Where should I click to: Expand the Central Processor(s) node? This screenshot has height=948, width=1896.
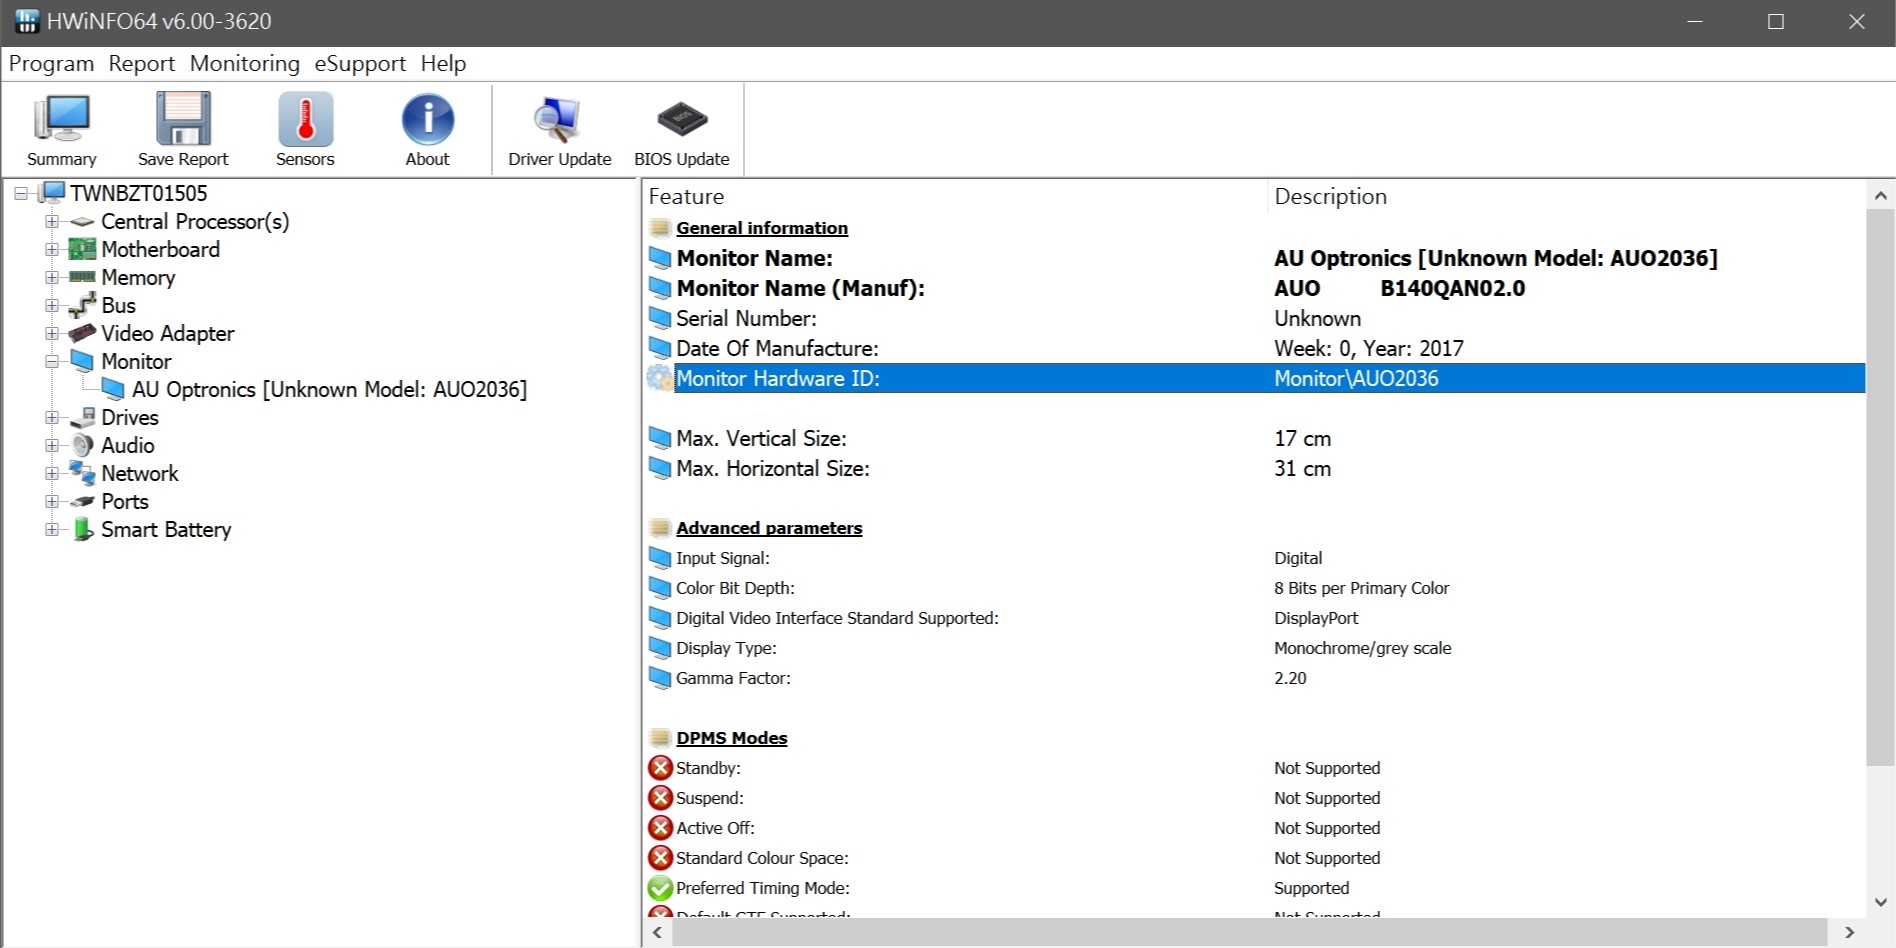(52, 221)
